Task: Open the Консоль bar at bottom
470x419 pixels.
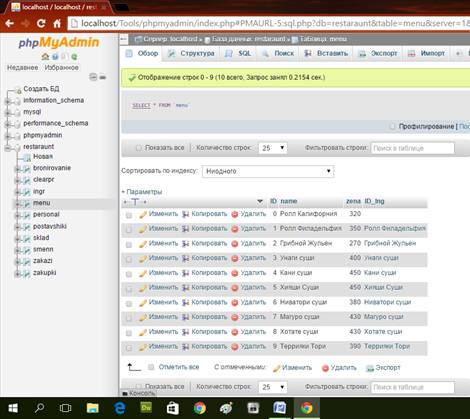Action: point(138,393)
